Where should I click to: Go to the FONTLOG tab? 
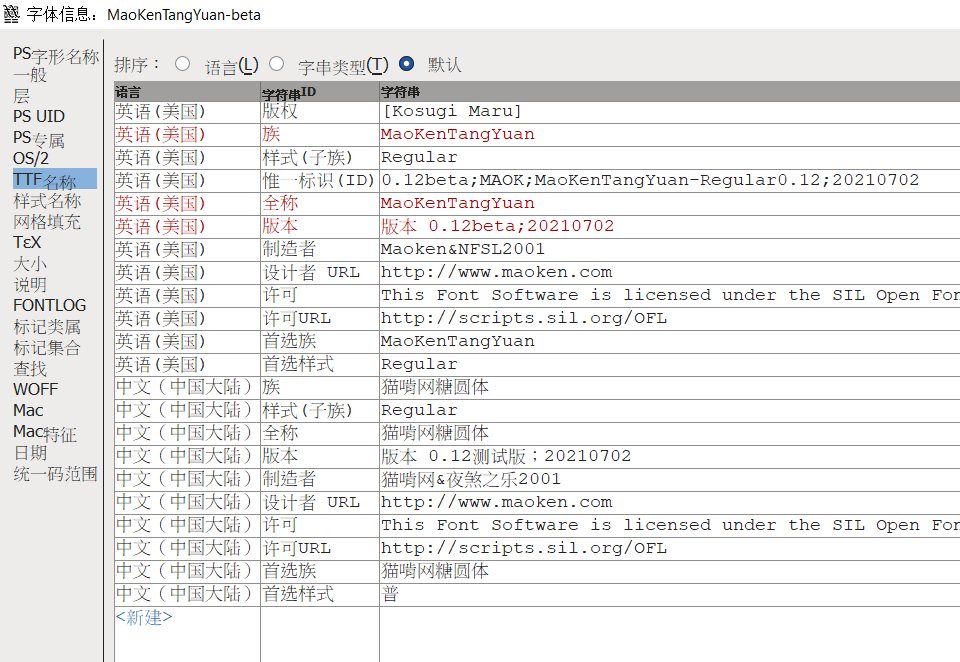49,305
